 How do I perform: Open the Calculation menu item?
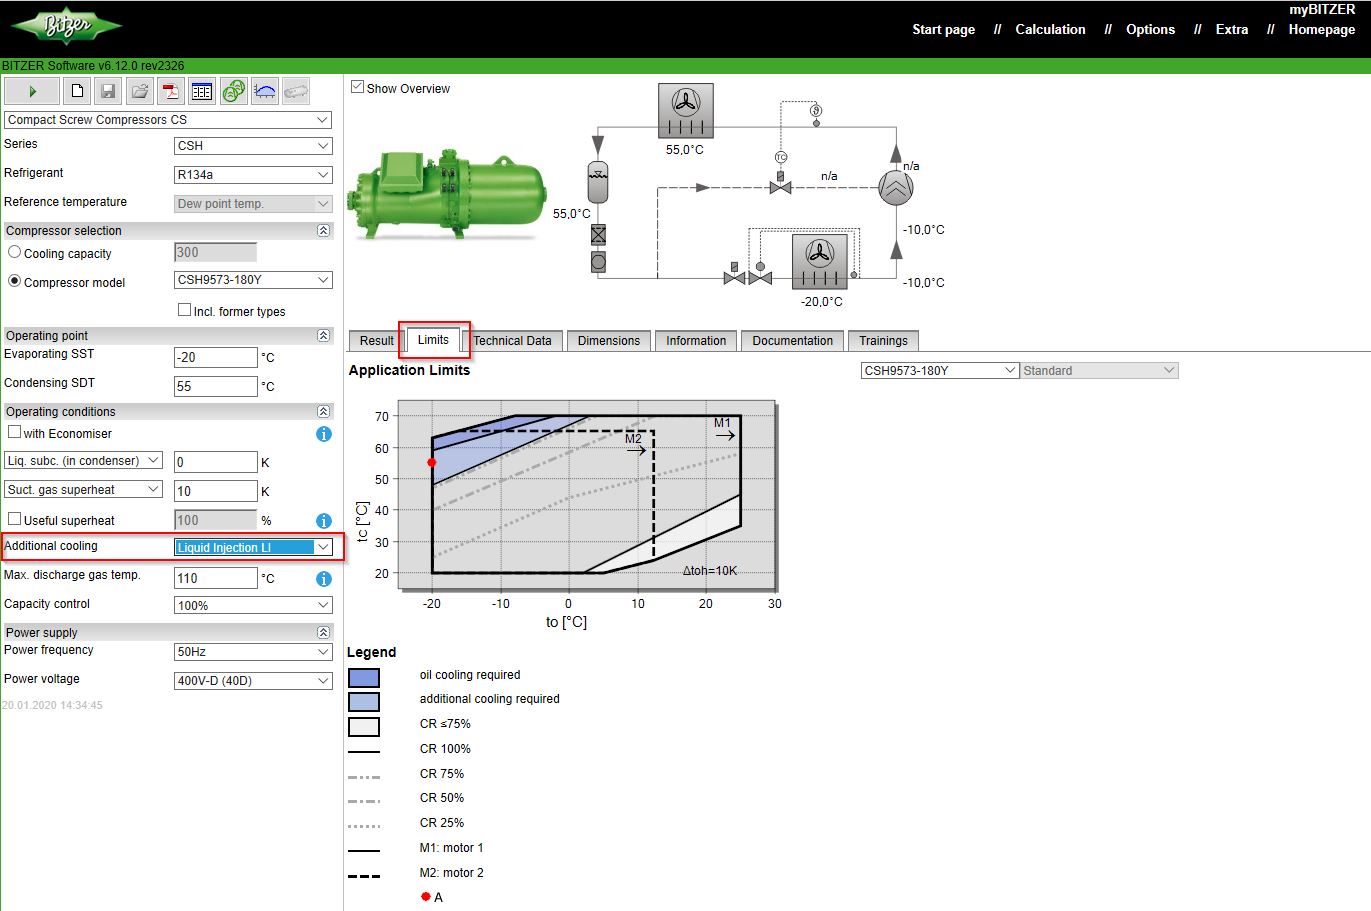pos(1050,29)
